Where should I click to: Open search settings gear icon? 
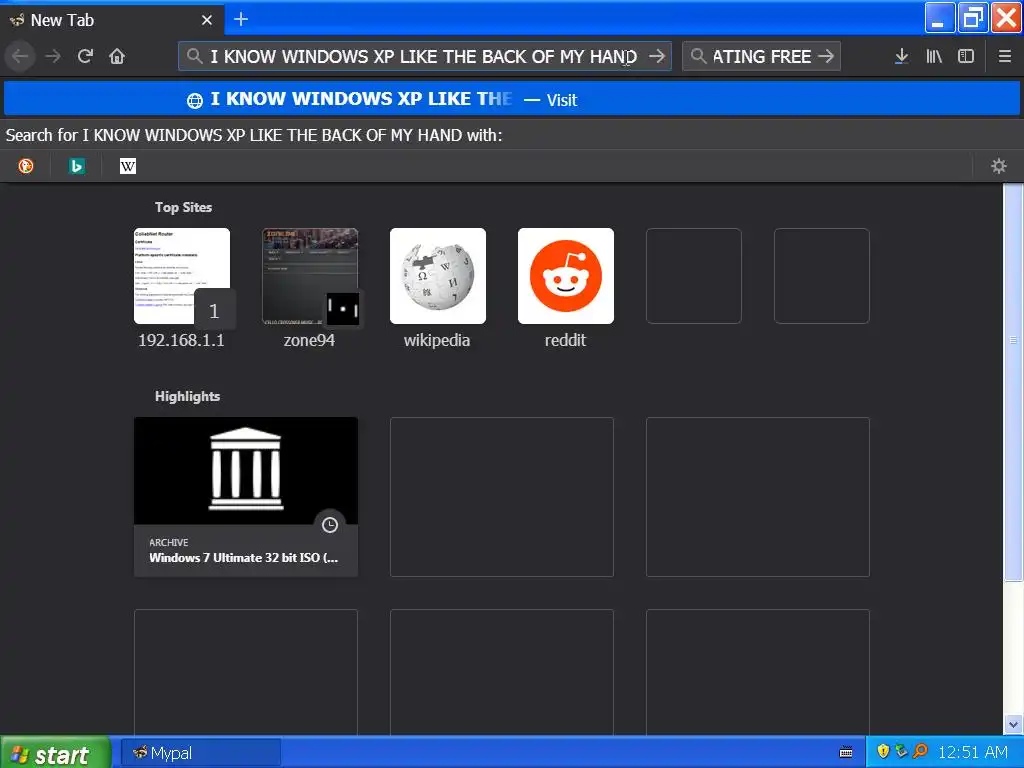999,167
